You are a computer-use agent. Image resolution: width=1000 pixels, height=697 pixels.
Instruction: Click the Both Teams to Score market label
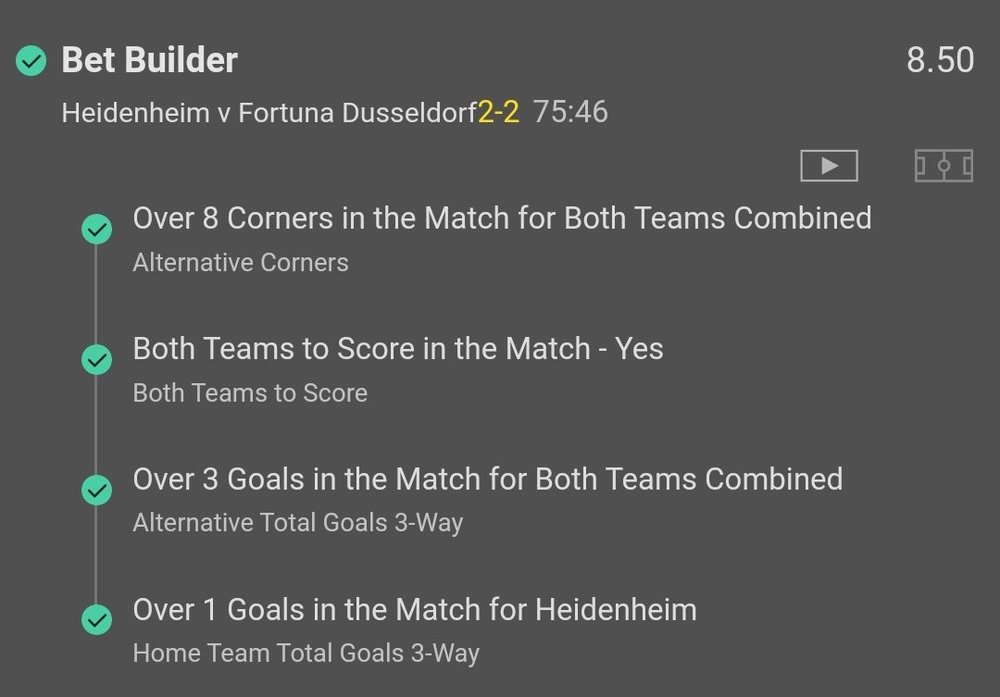coord(250,393)
